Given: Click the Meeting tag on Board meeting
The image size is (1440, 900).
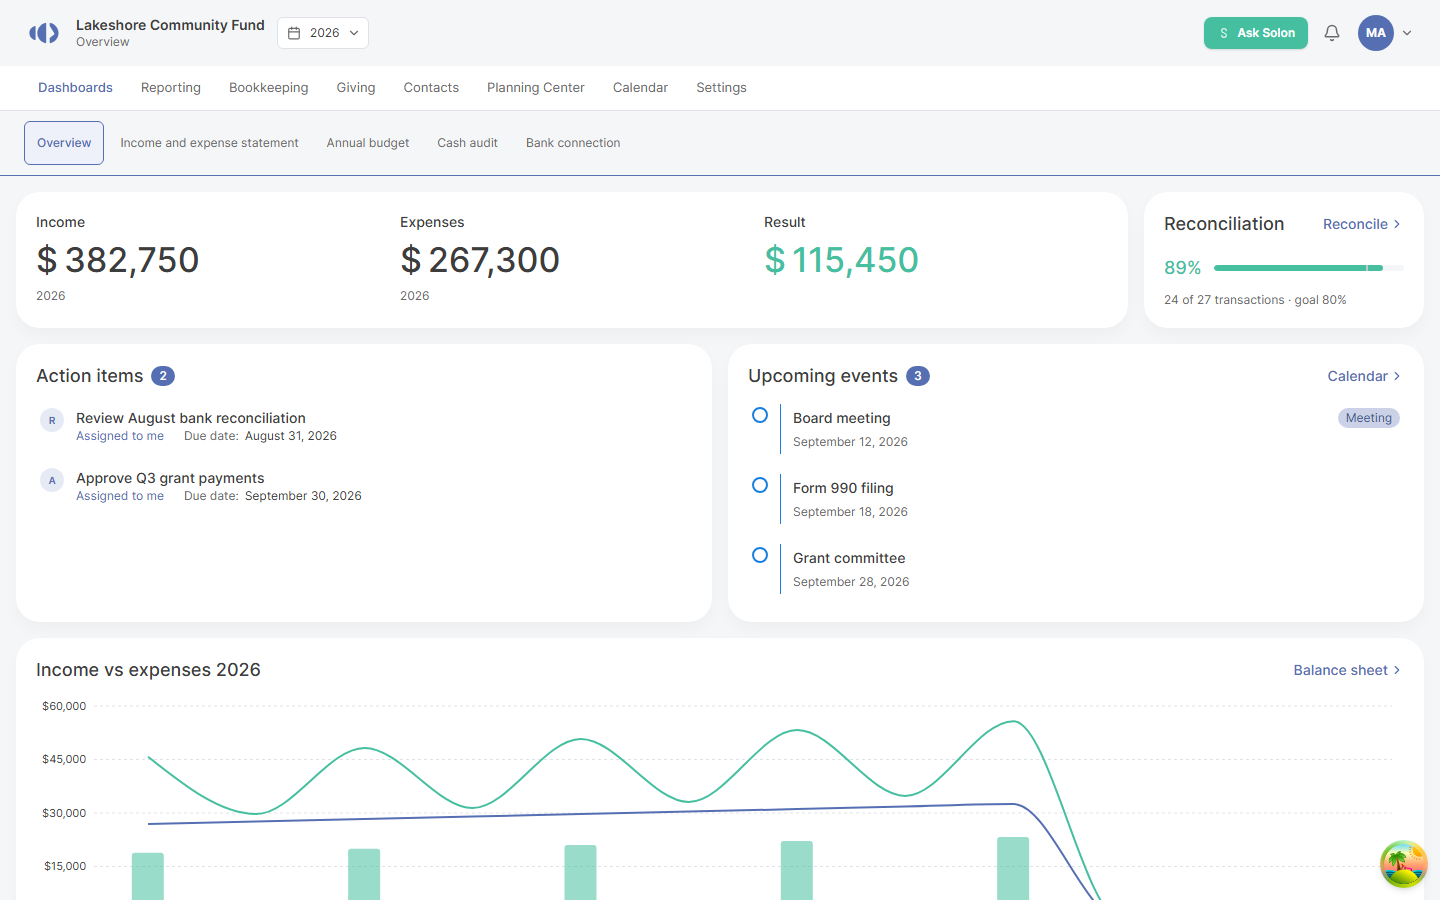Looking at the screenshot, I should point(1369,418).
